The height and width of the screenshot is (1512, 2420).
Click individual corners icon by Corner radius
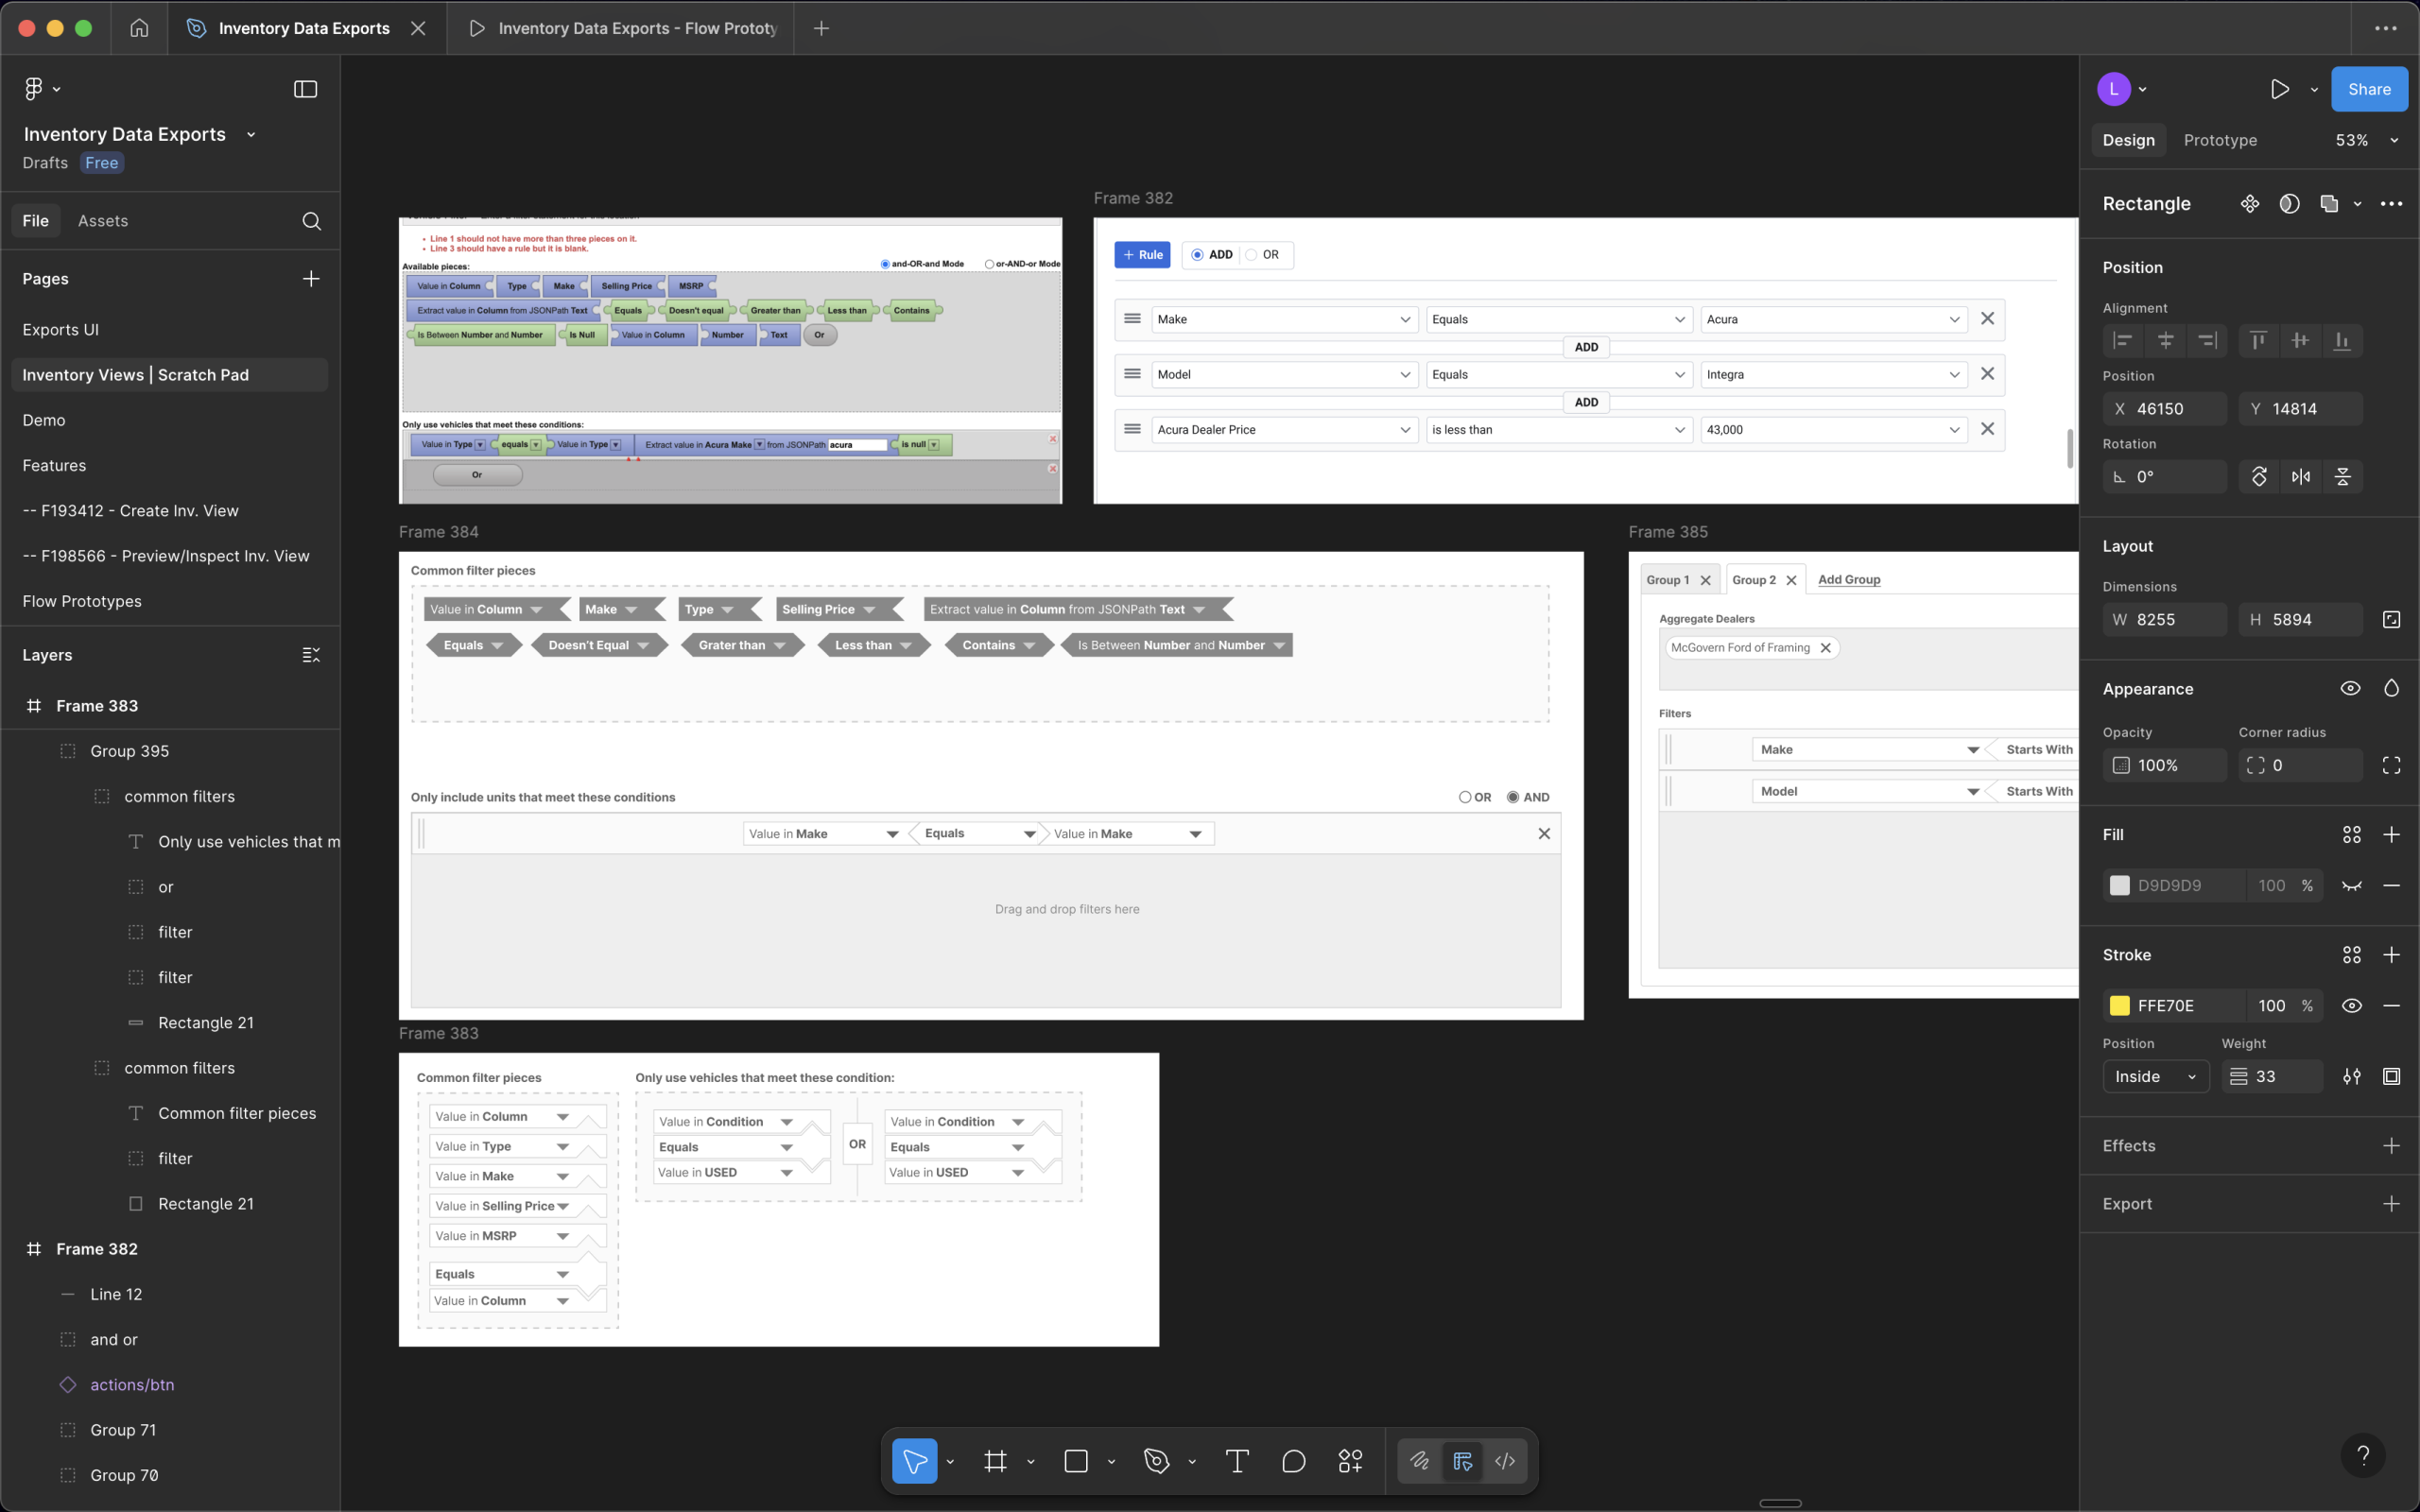pos(2391,765)
